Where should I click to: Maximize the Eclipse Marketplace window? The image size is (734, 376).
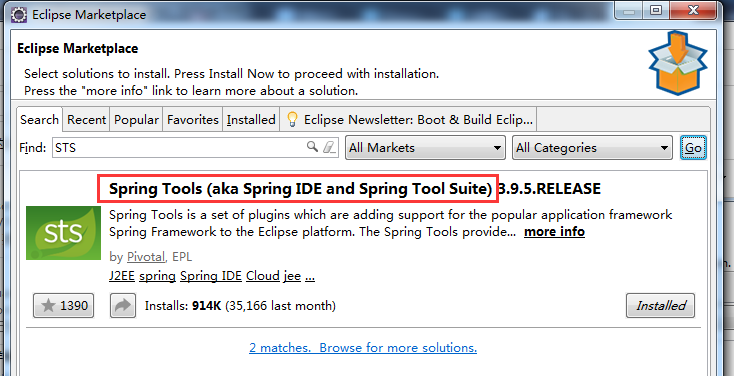pyautogui.click(x=656, y=10)
